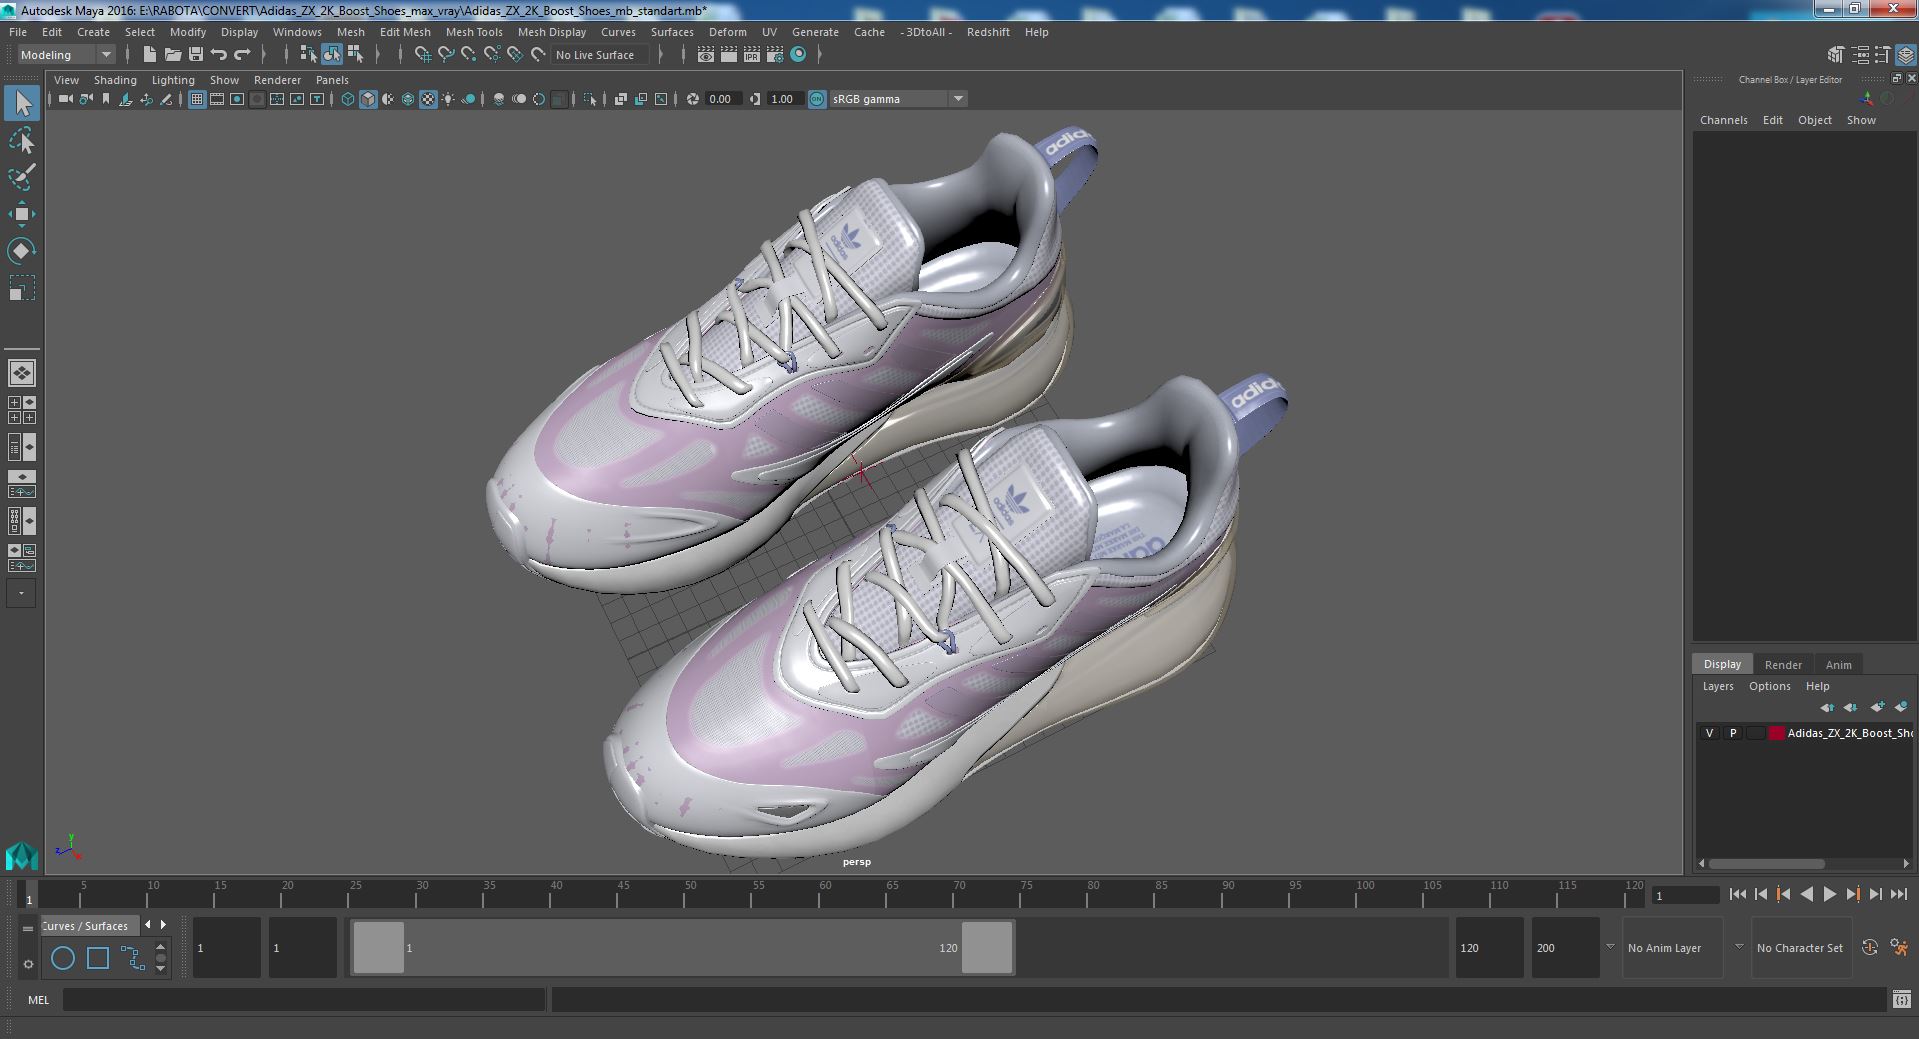Enable snap to grids magnet icon
Screen dimensions: 1919x1039
click(423, 55)
